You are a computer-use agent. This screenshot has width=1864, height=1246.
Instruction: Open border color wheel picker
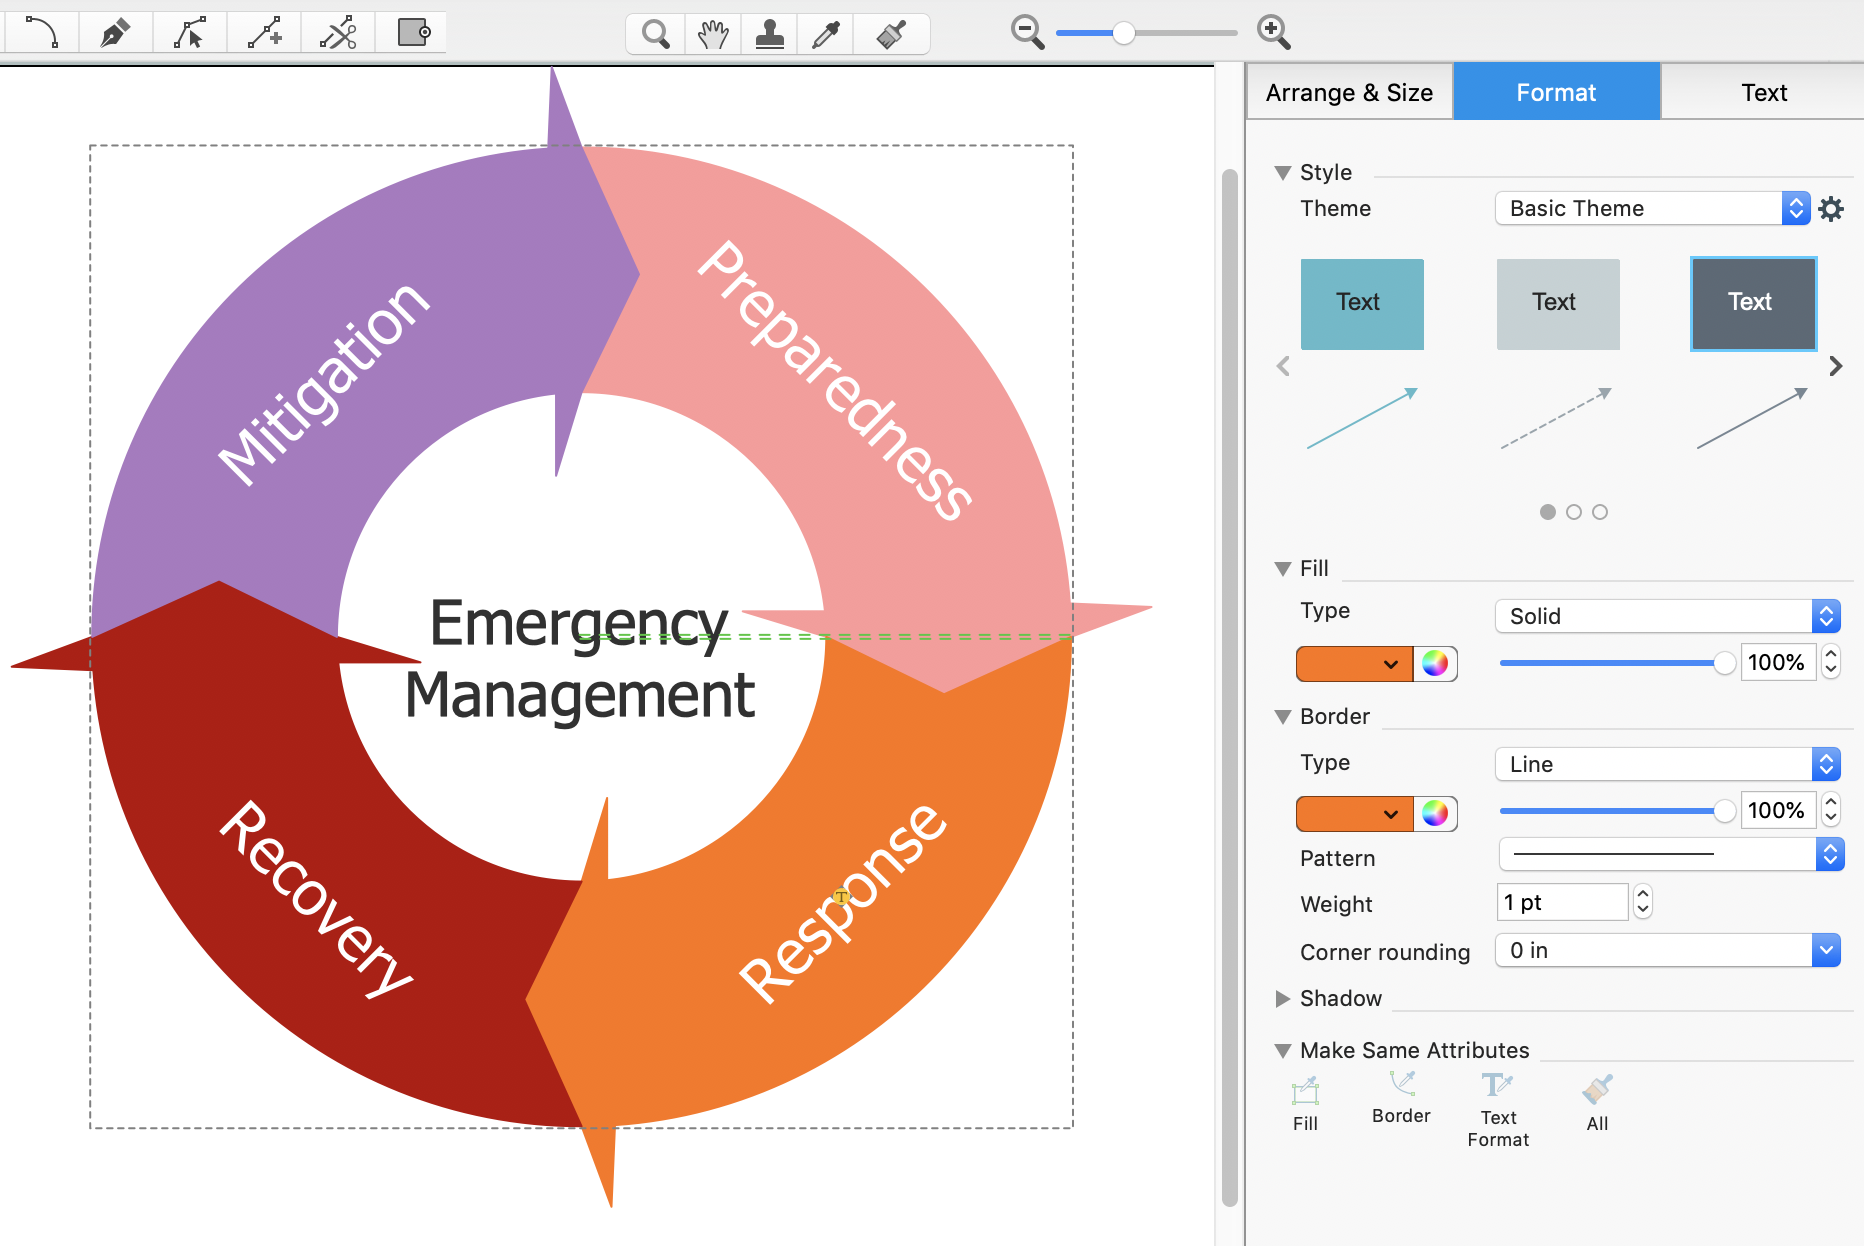pyautogui.click(x=1435, y=813)
